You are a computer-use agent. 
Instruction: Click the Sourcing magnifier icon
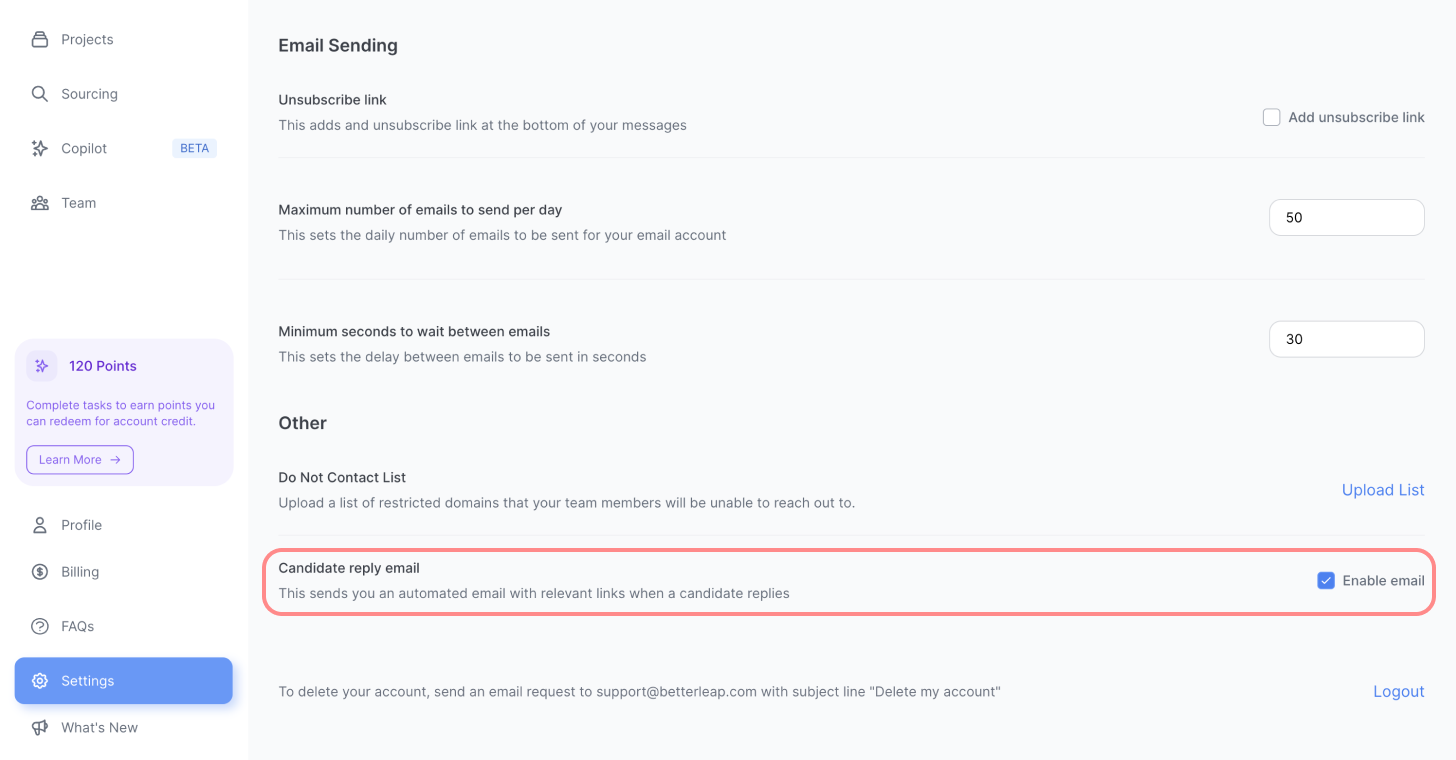[40, 94]
